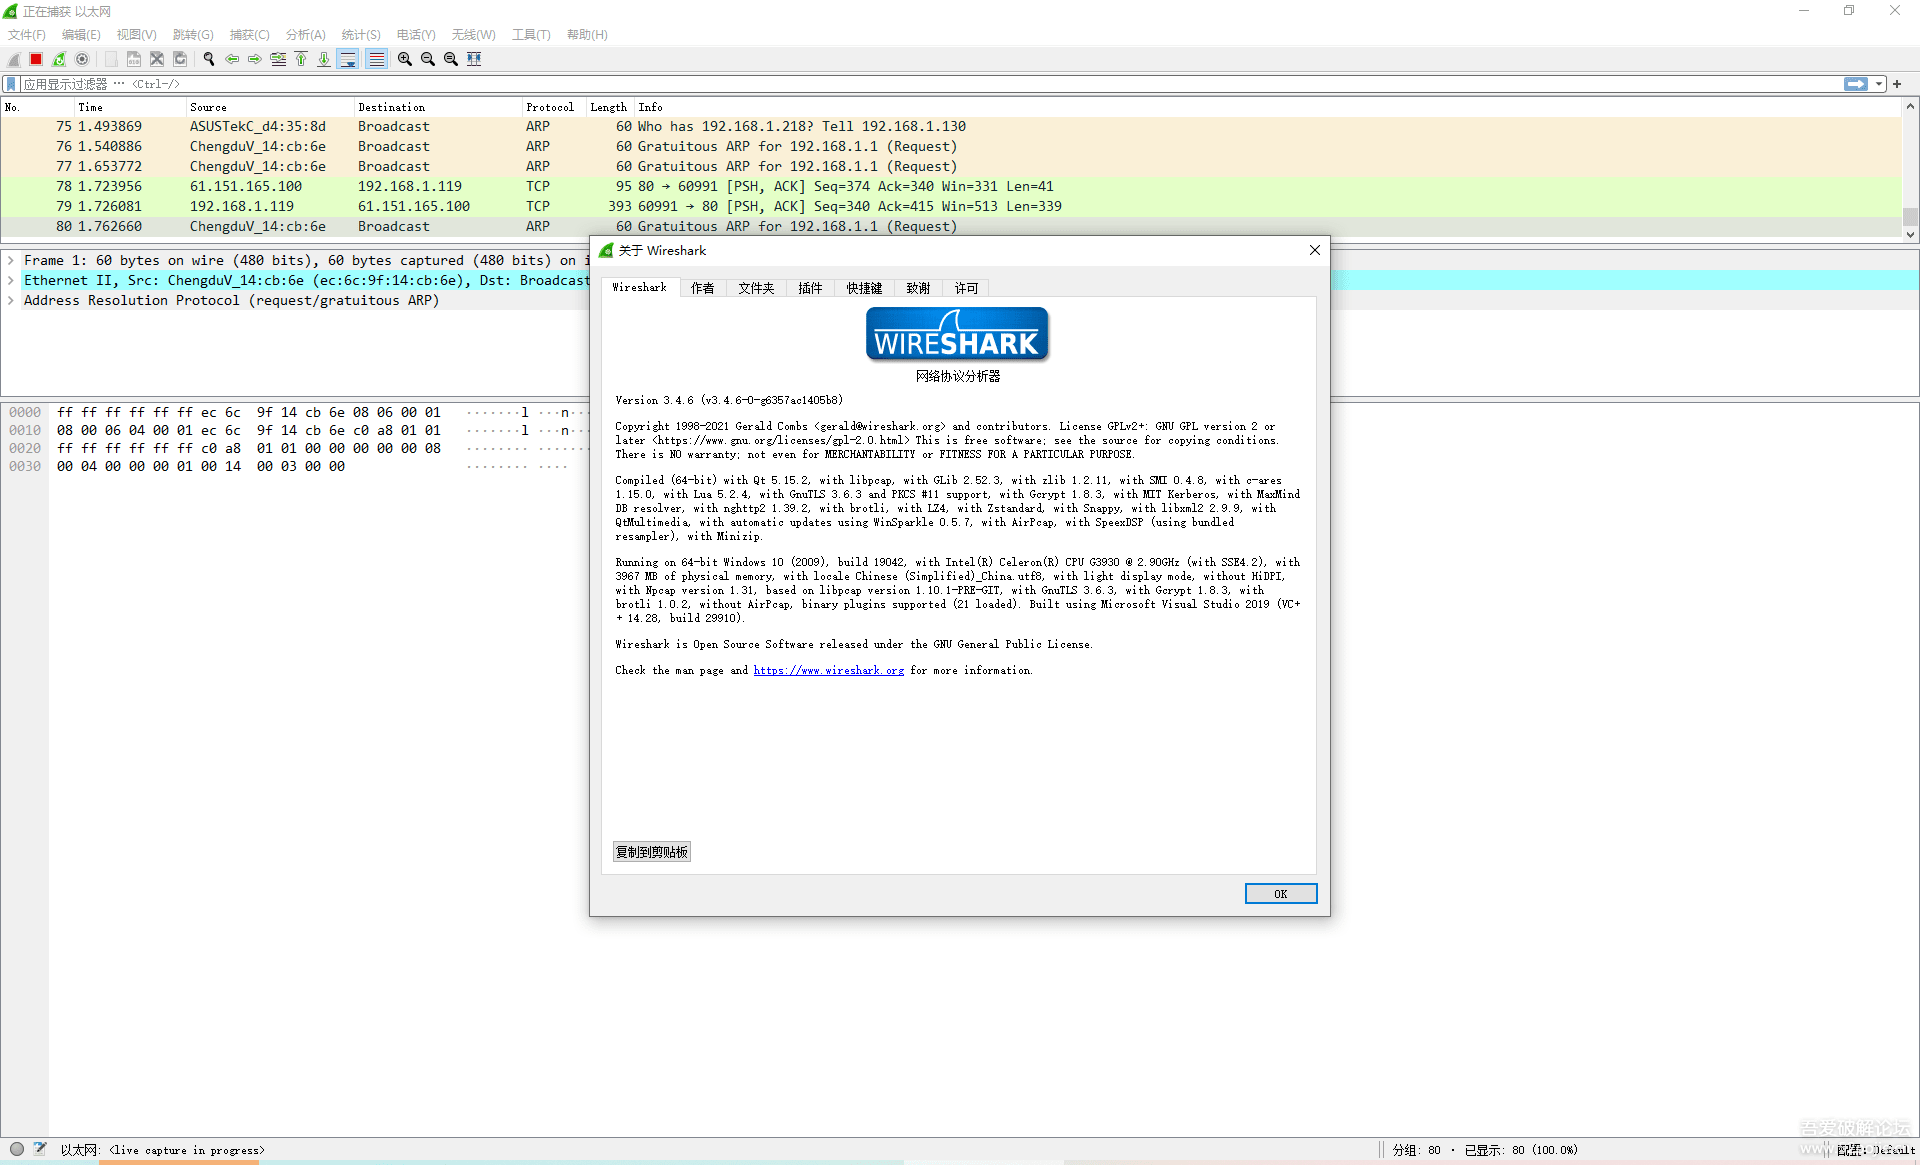Switch to the 致谢 tab

tap(918, 288)
